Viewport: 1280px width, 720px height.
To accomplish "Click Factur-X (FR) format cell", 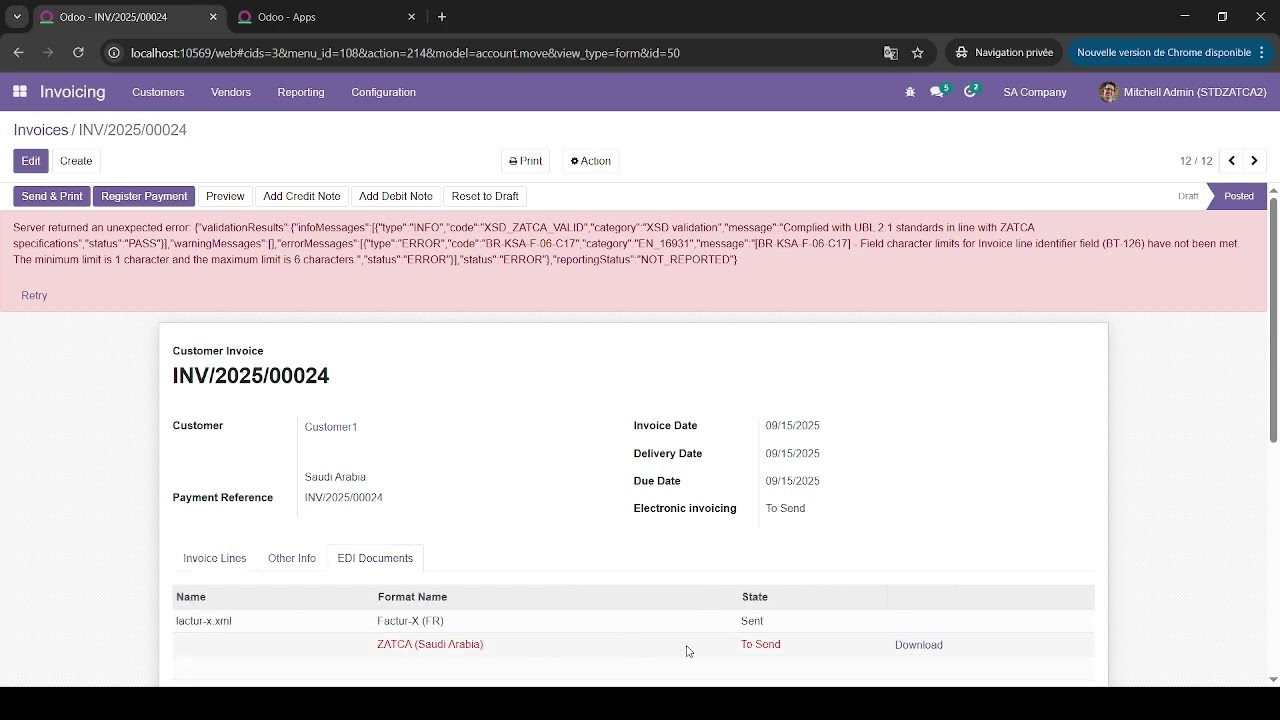I will [410, 621].
